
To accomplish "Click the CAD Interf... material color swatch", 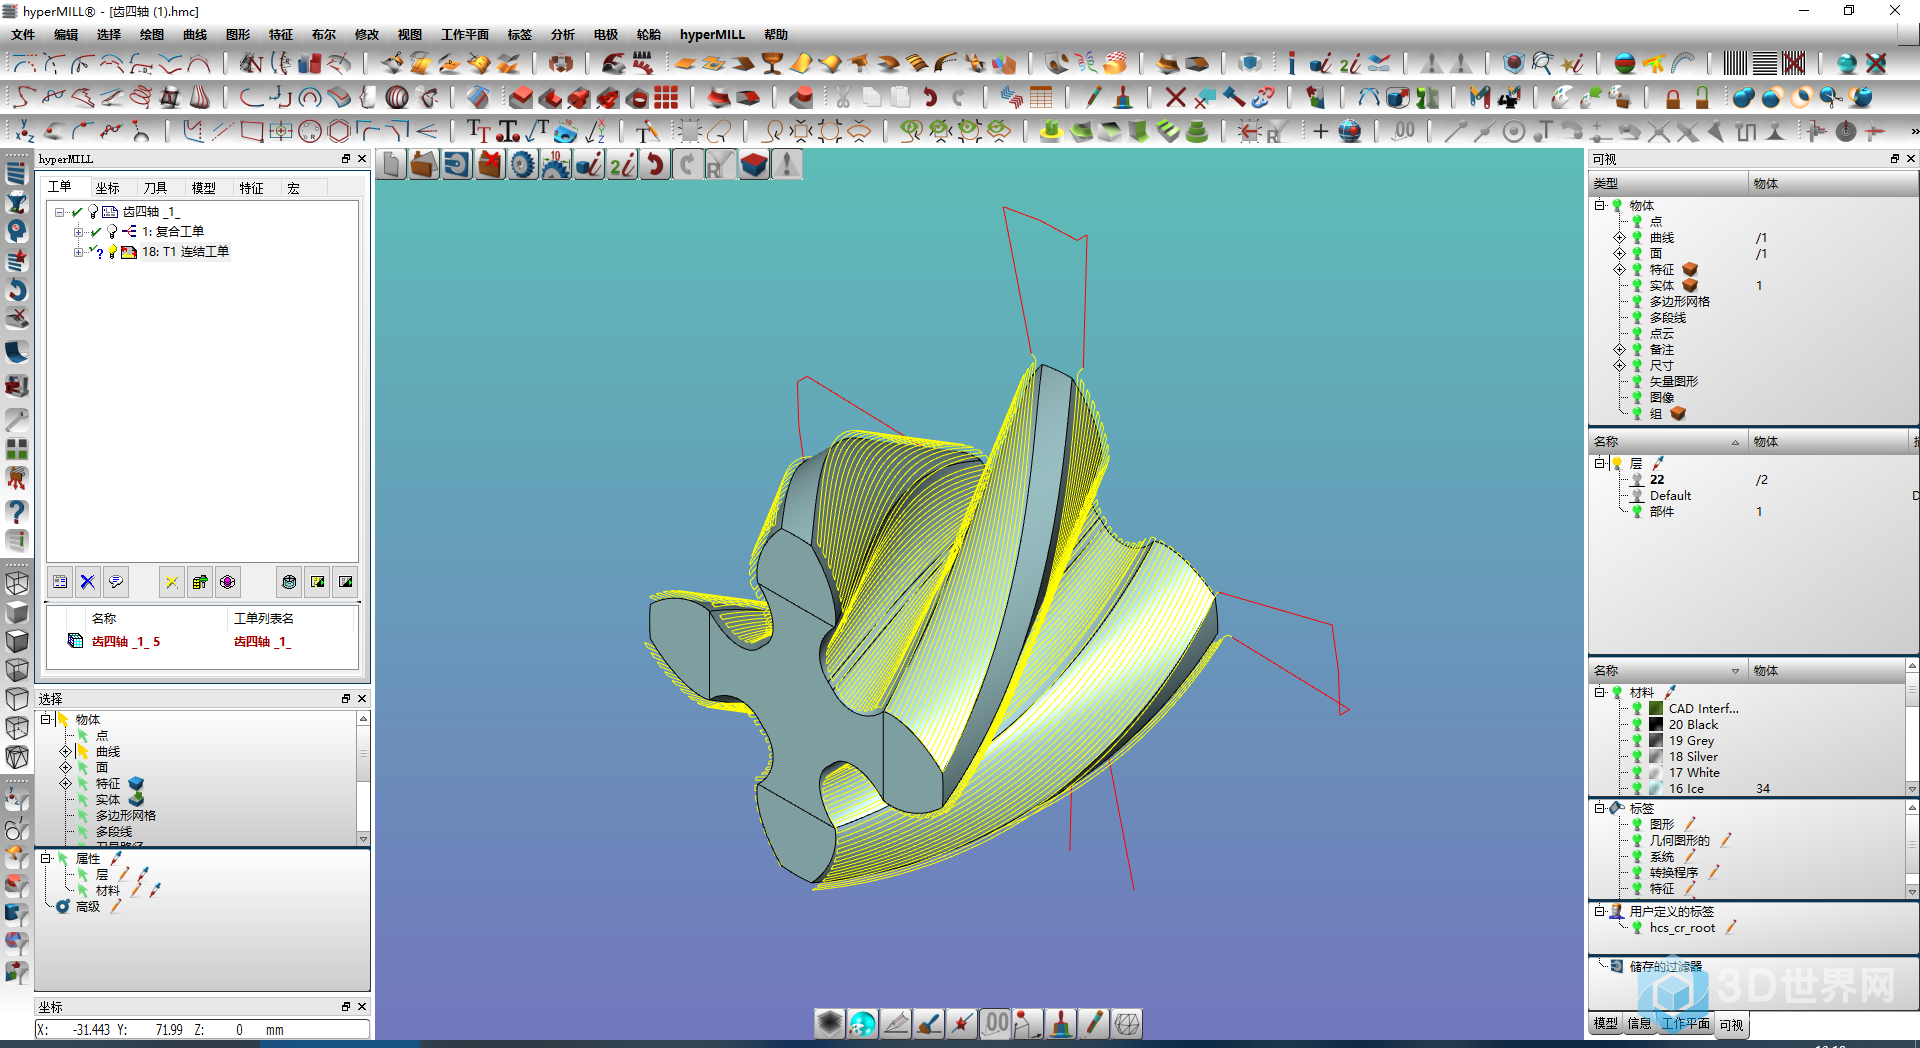I will [1656, 708].
